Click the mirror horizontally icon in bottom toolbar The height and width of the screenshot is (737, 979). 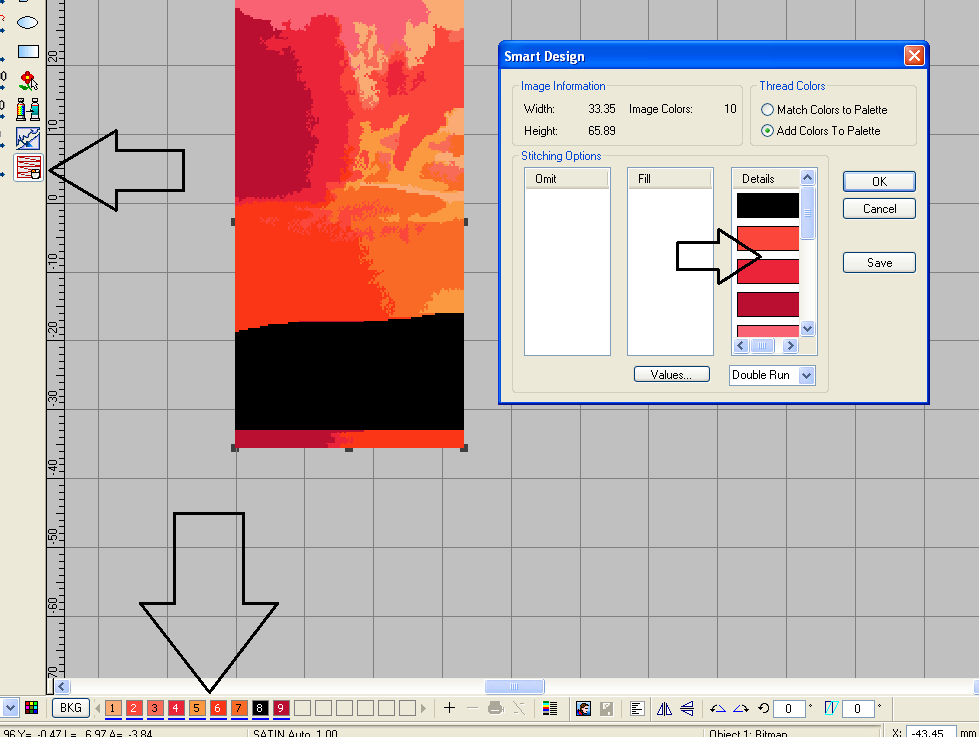pyautogui.click(x=664, y=708)
